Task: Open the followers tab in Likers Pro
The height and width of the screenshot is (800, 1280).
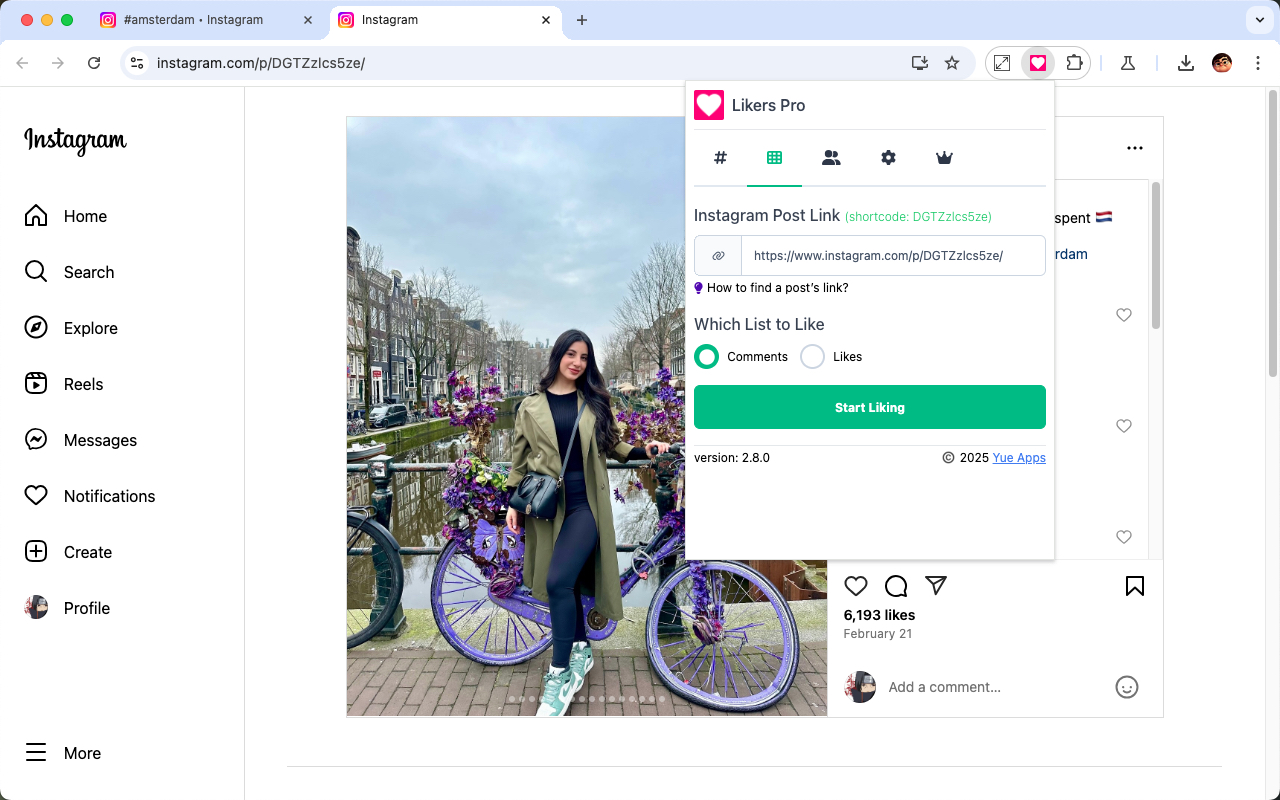Action: point(831,157)
